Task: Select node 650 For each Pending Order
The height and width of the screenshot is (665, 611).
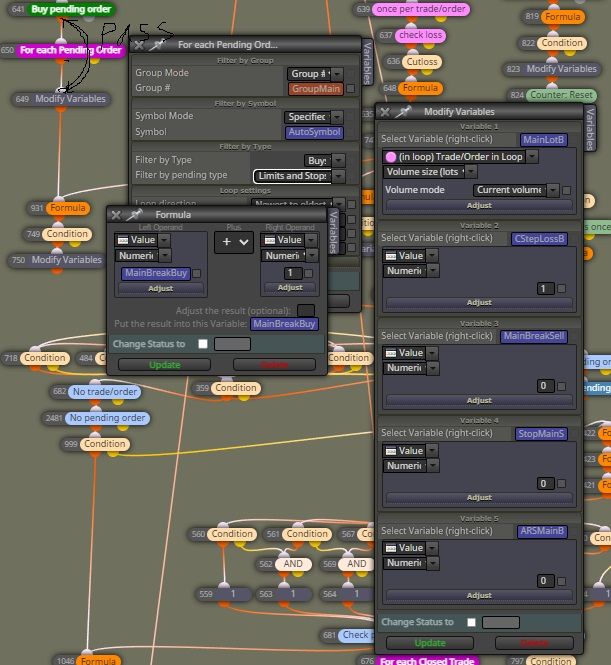Action: [x=71, y=50]
